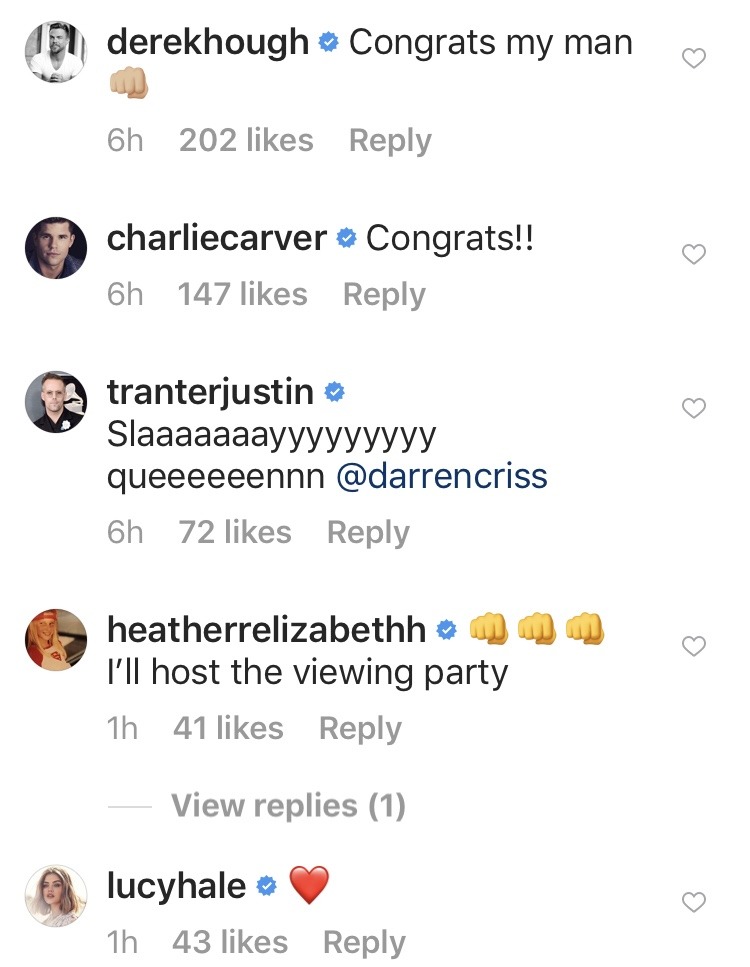Image resolution: width=750 pixels, height=967 pixels.
Task: Tap tranterjustin's profile photo
Action: click(x=56, y=401)
